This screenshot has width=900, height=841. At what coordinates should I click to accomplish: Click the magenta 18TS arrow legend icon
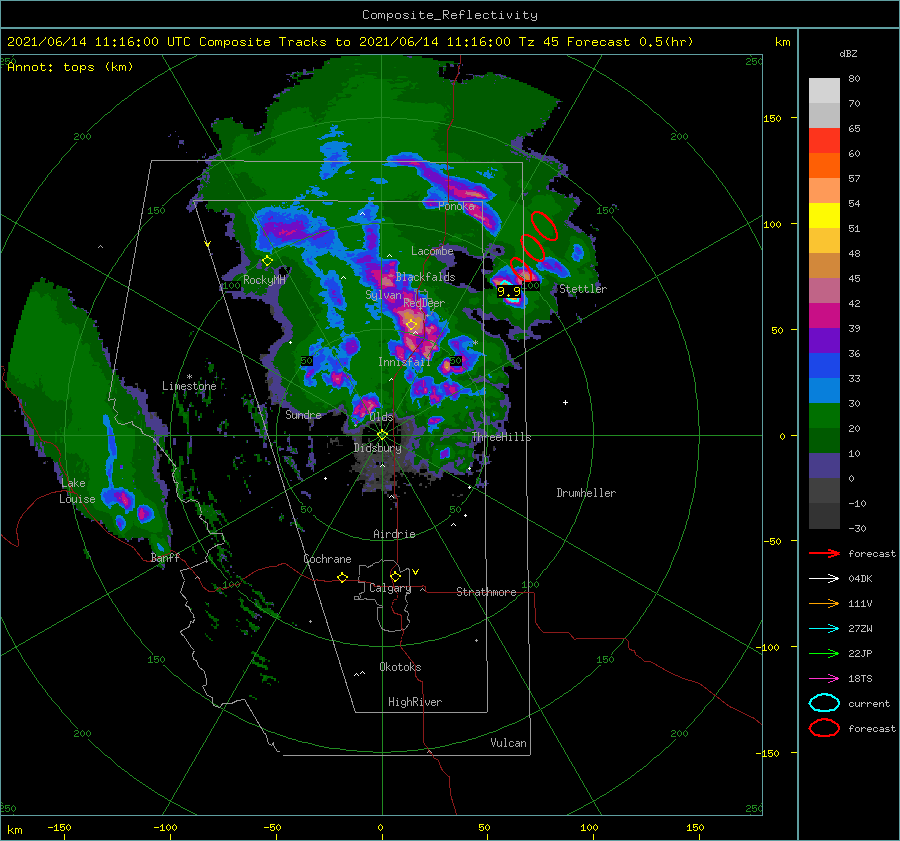coord(824,679)
